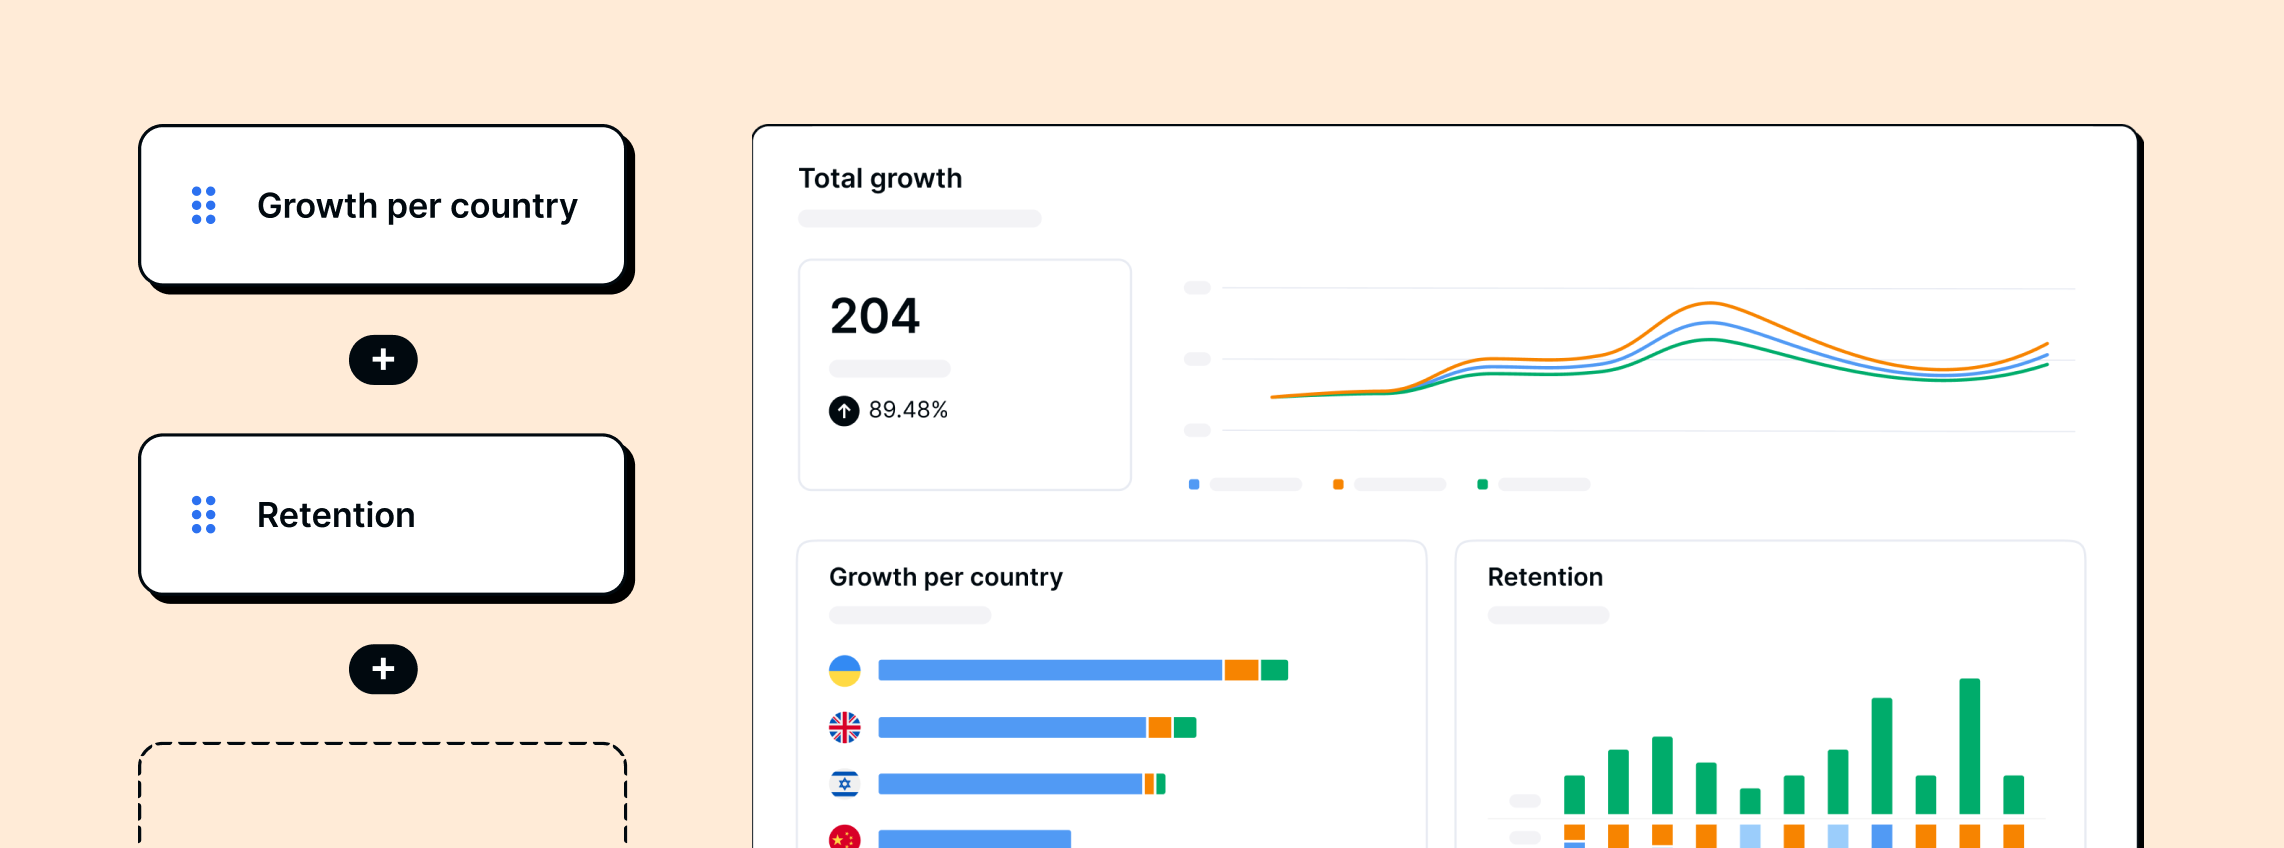The height and width of the screenshot is (848, 2284).
Task: Select the Ukraine flag icon
Action: pos(845,670)
